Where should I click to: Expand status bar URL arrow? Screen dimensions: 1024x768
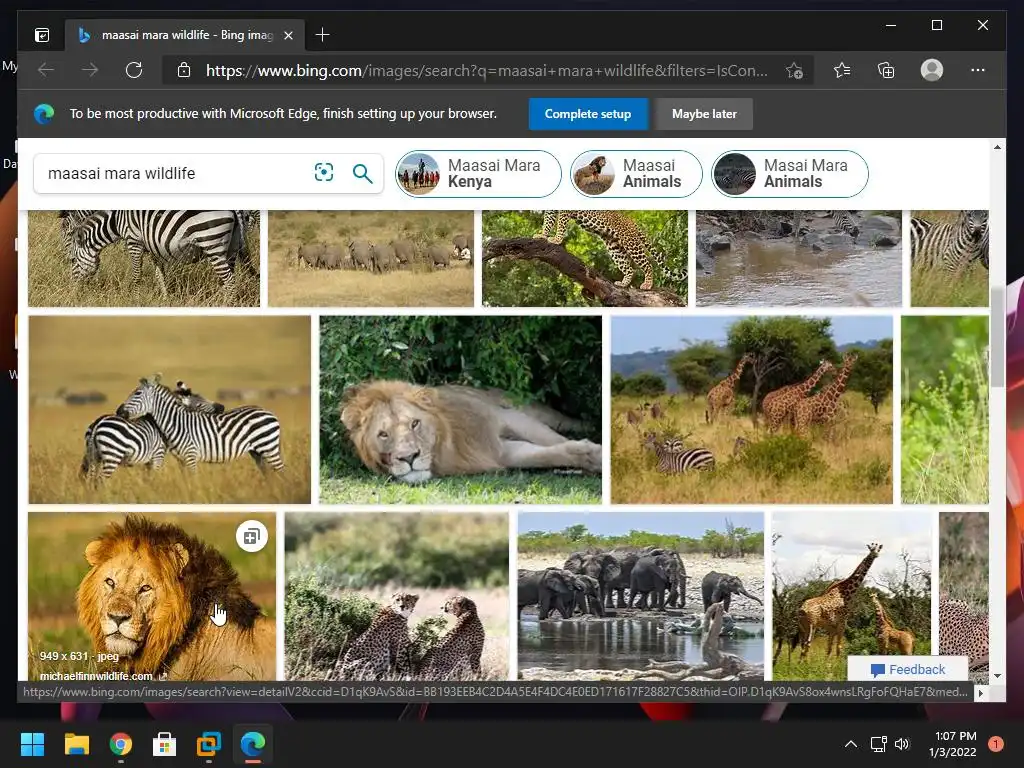point(981,693)
